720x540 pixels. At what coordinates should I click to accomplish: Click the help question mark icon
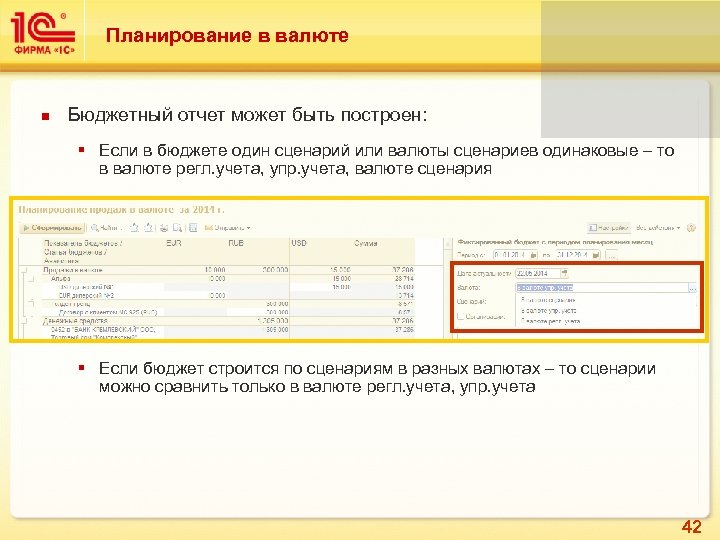(x=691, y=228)
